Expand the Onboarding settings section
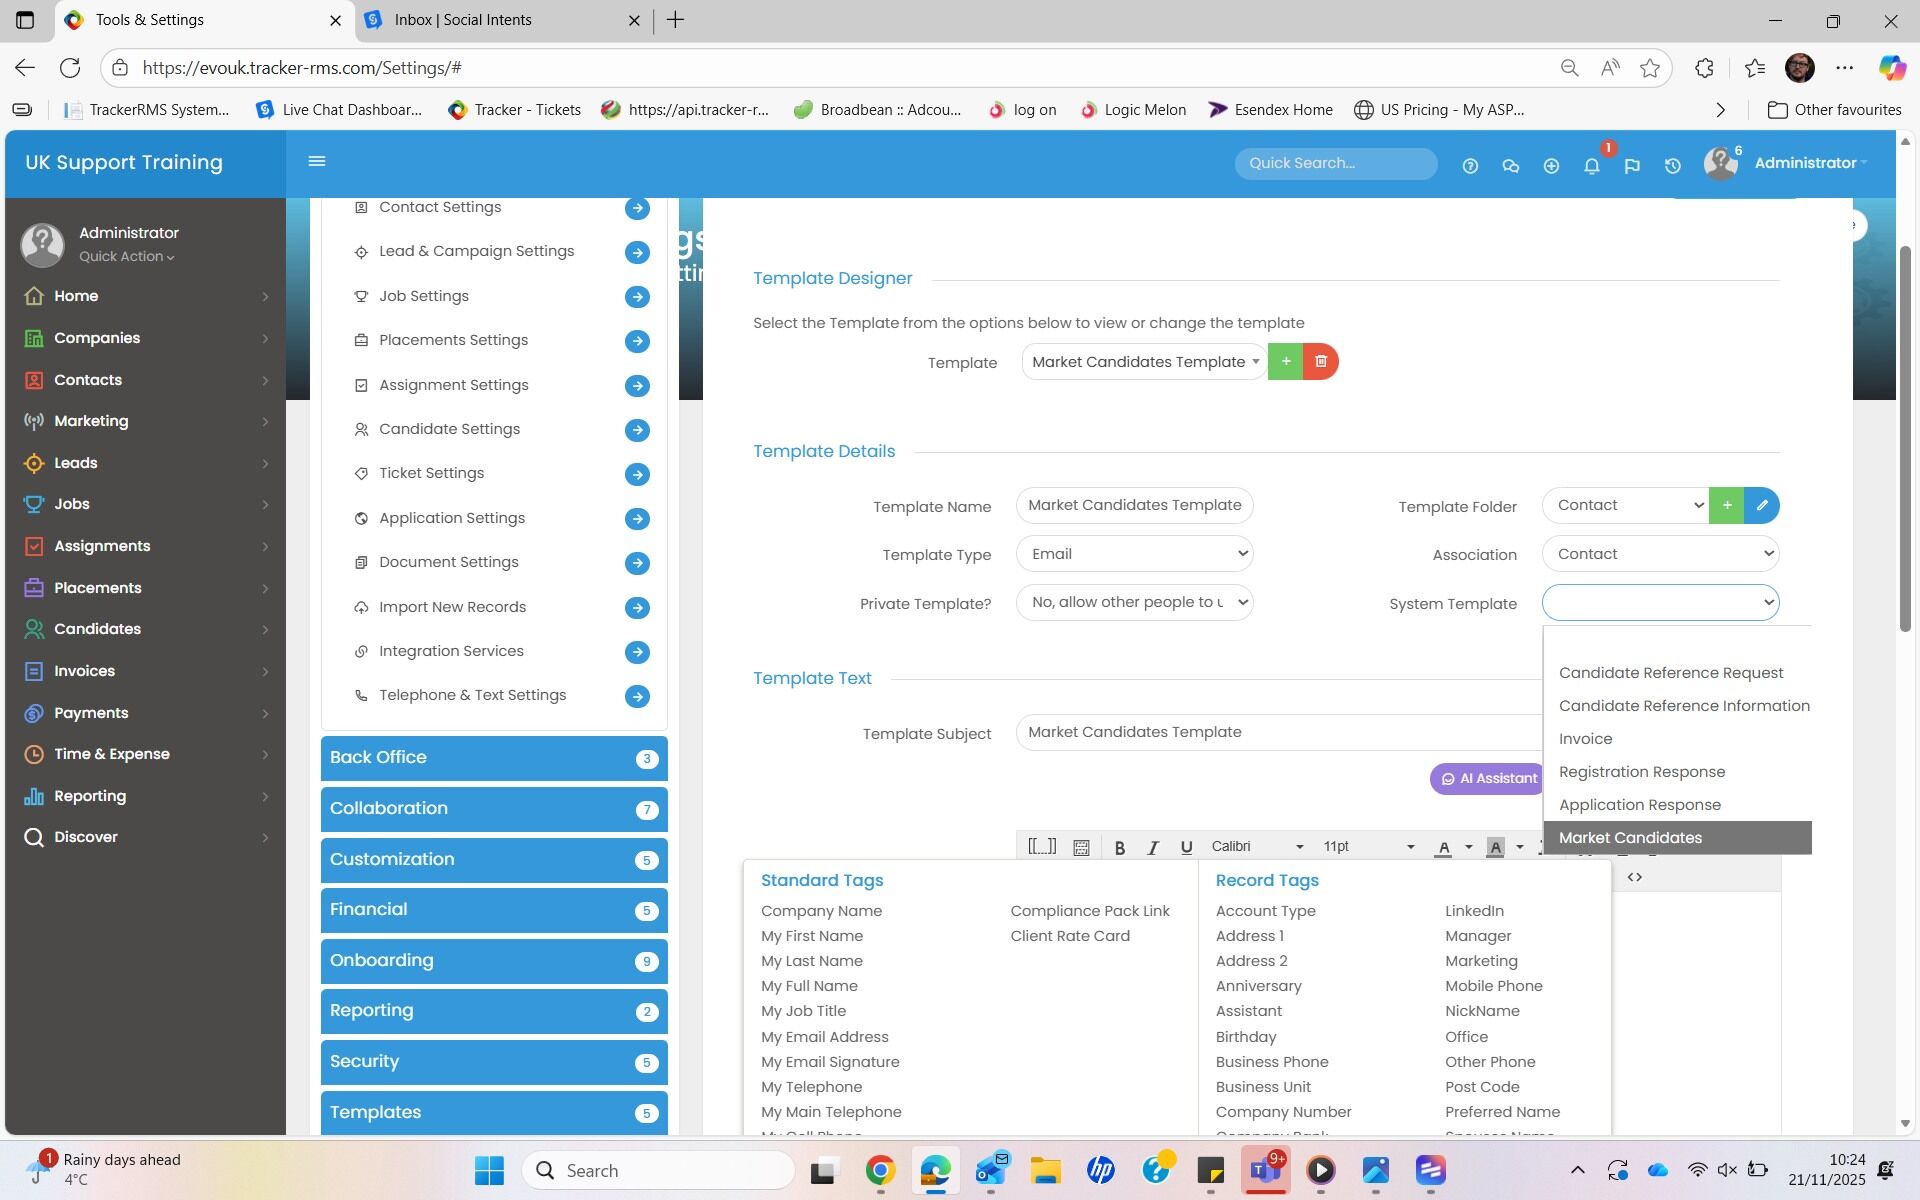 [493, 961]
